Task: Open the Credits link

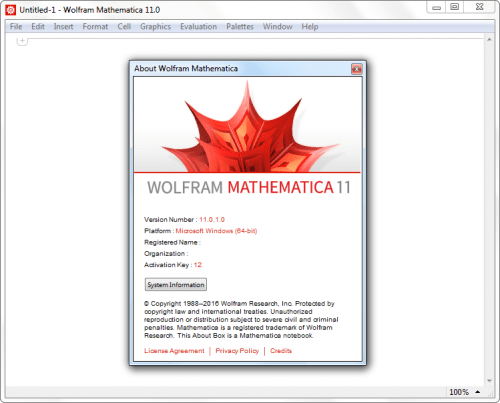Action: click(281, 351)
